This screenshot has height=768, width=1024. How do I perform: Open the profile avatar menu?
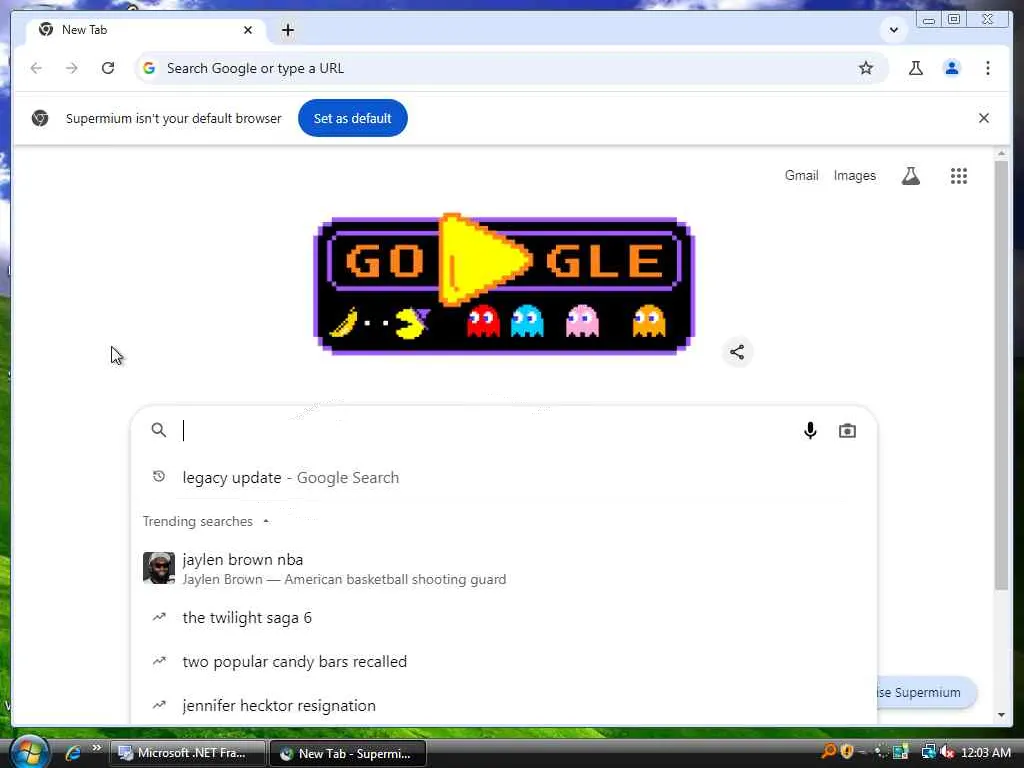[952, 68]
